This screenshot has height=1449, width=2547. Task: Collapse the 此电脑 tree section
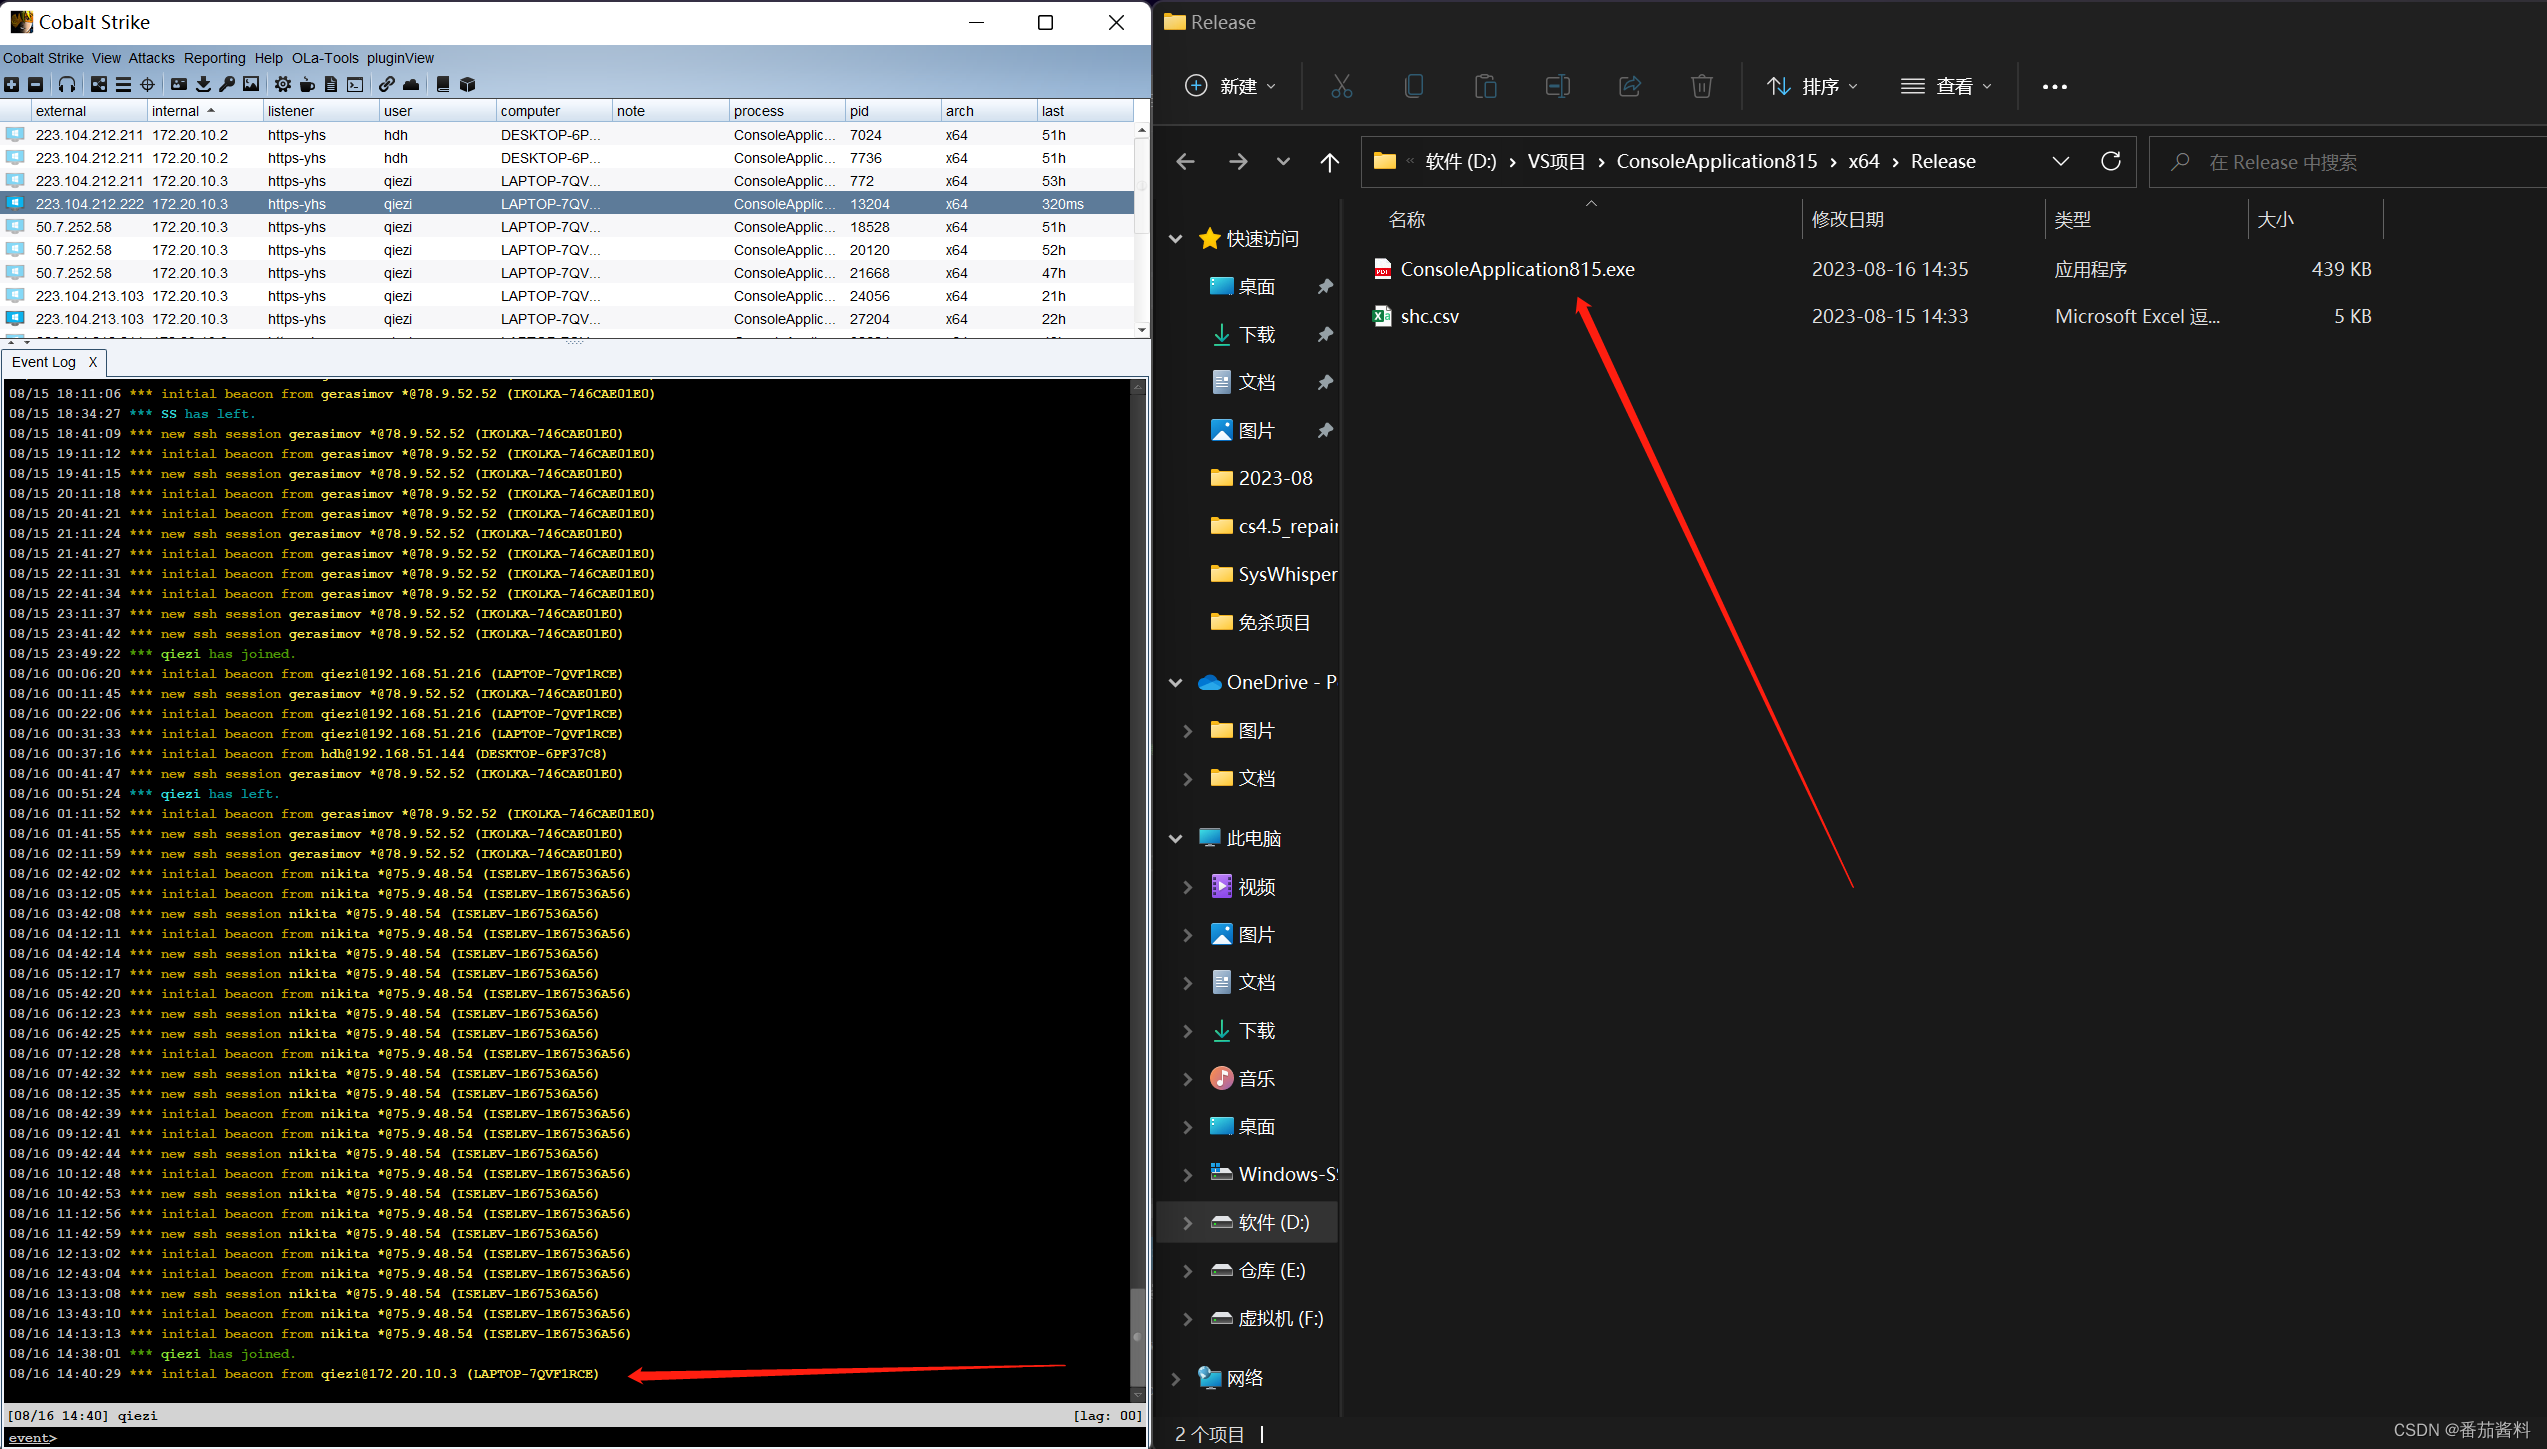(1176, 839)
